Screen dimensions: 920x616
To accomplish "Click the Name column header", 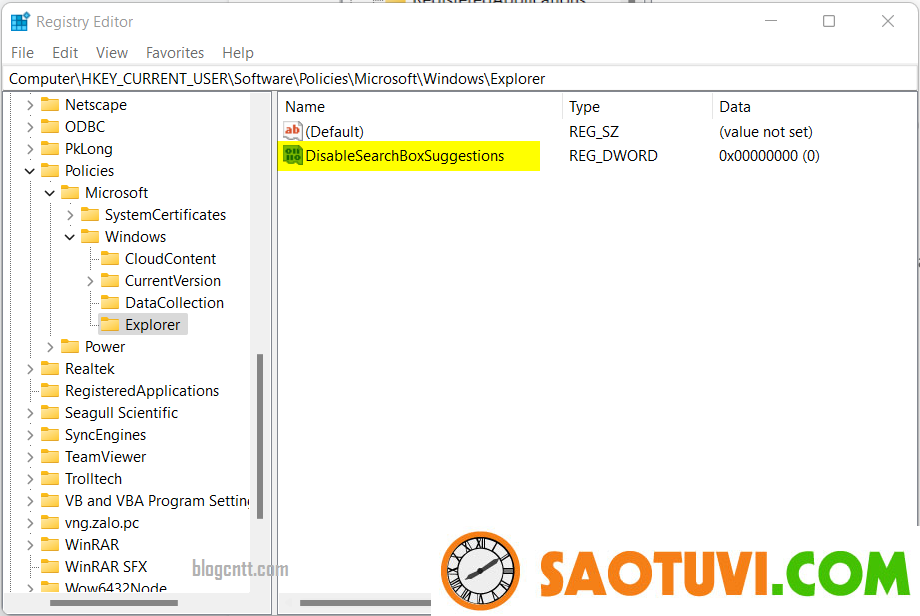I will pos(420,107).
